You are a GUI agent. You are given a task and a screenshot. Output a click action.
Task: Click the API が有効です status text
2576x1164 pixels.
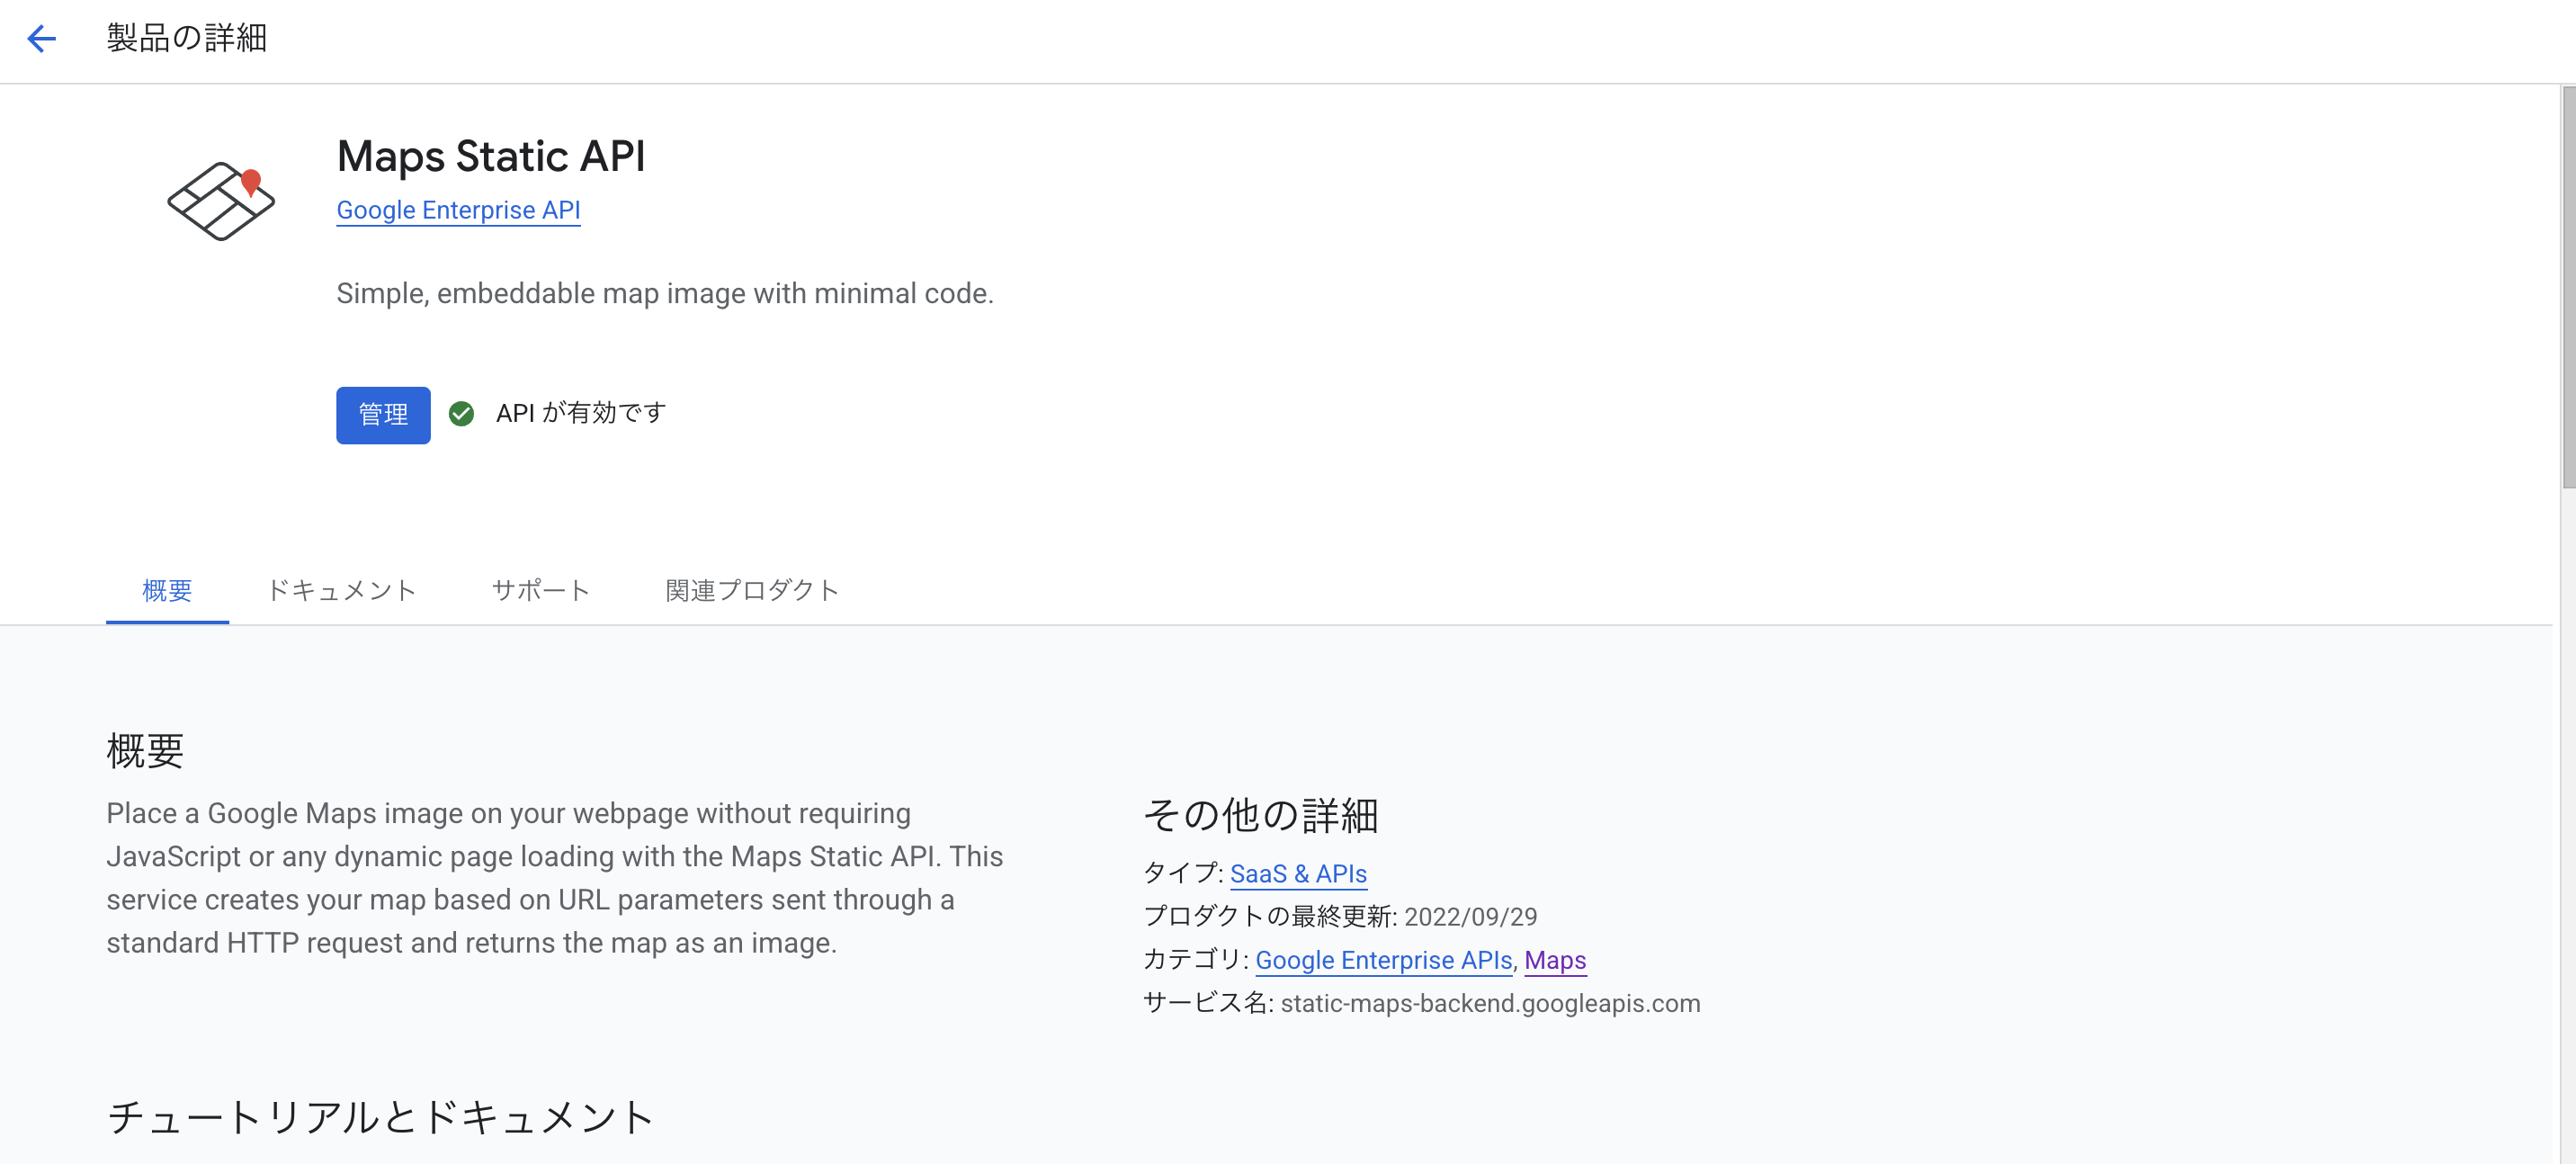click(580, 412)
